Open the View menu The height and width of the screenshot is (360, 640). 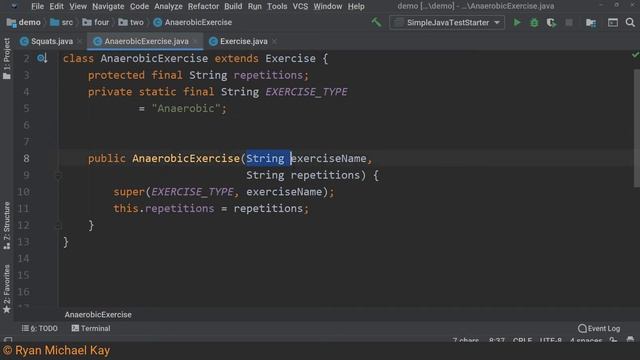[78, 6]
